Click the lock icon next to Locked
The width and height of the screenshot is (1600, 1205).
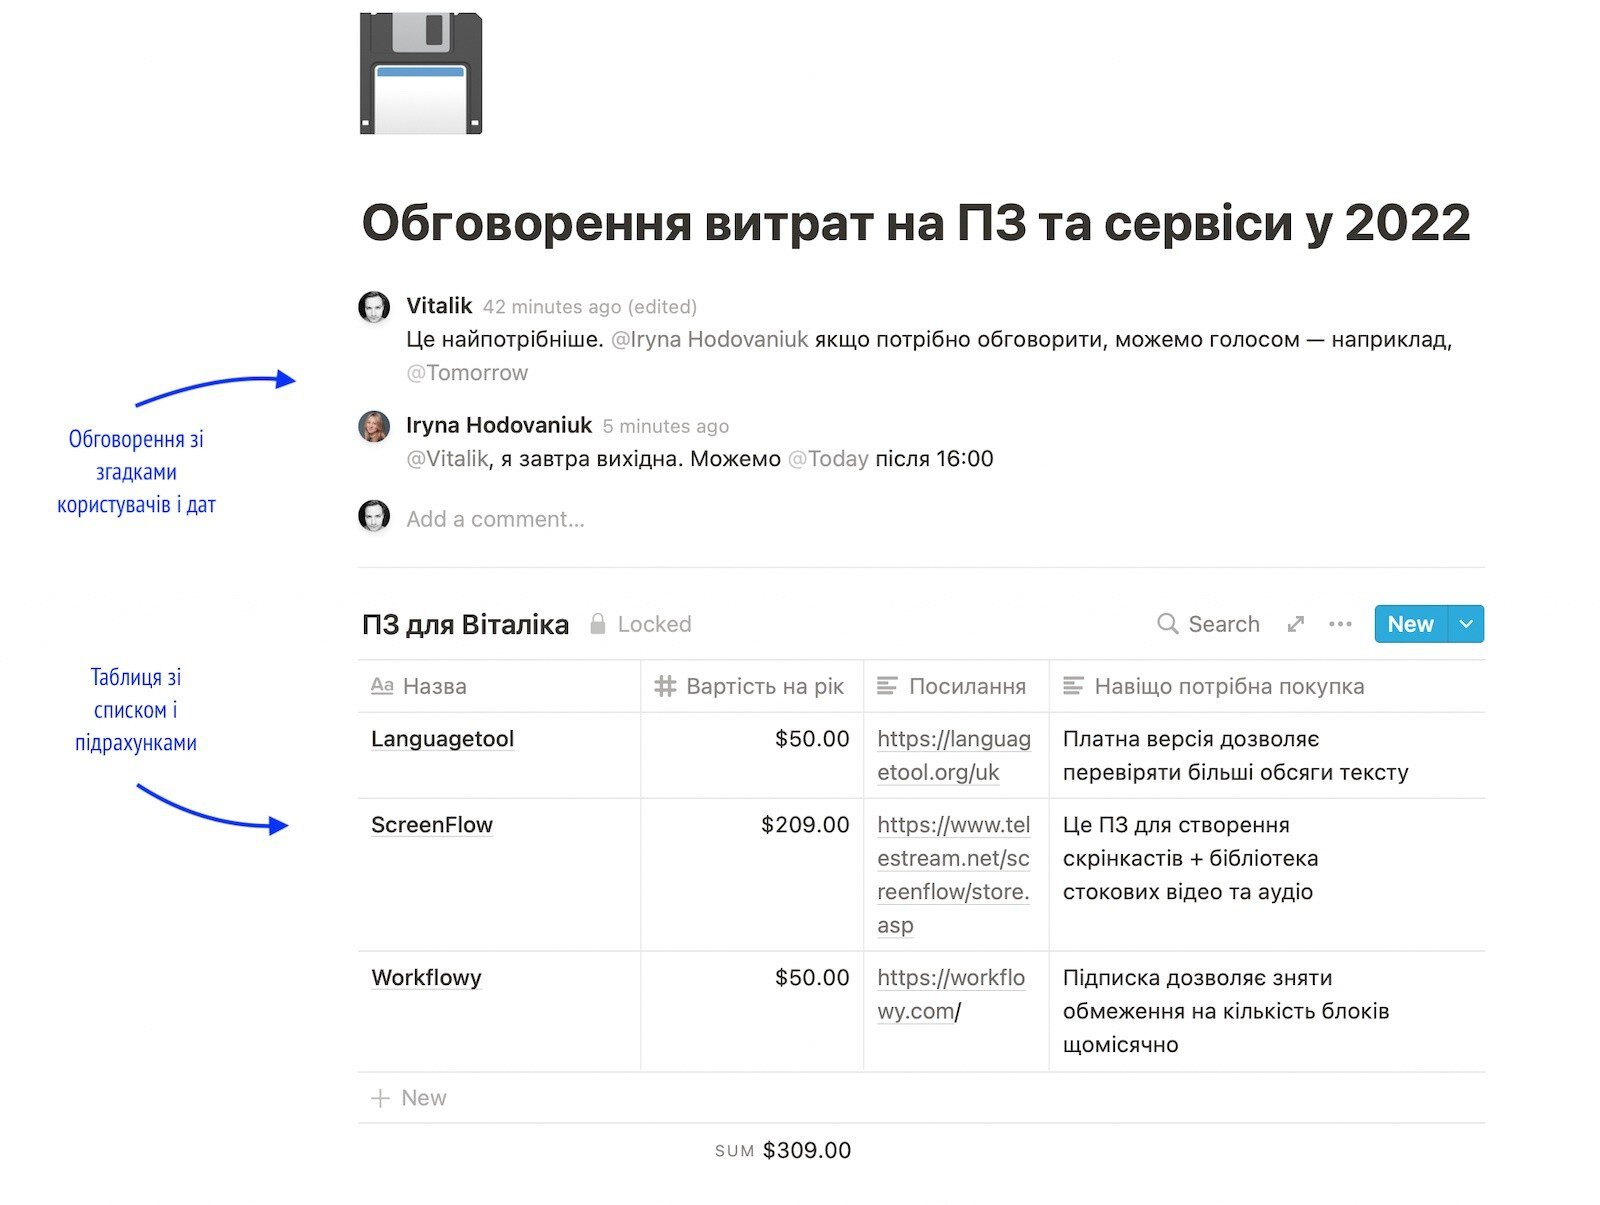click(x=598, y=624)
